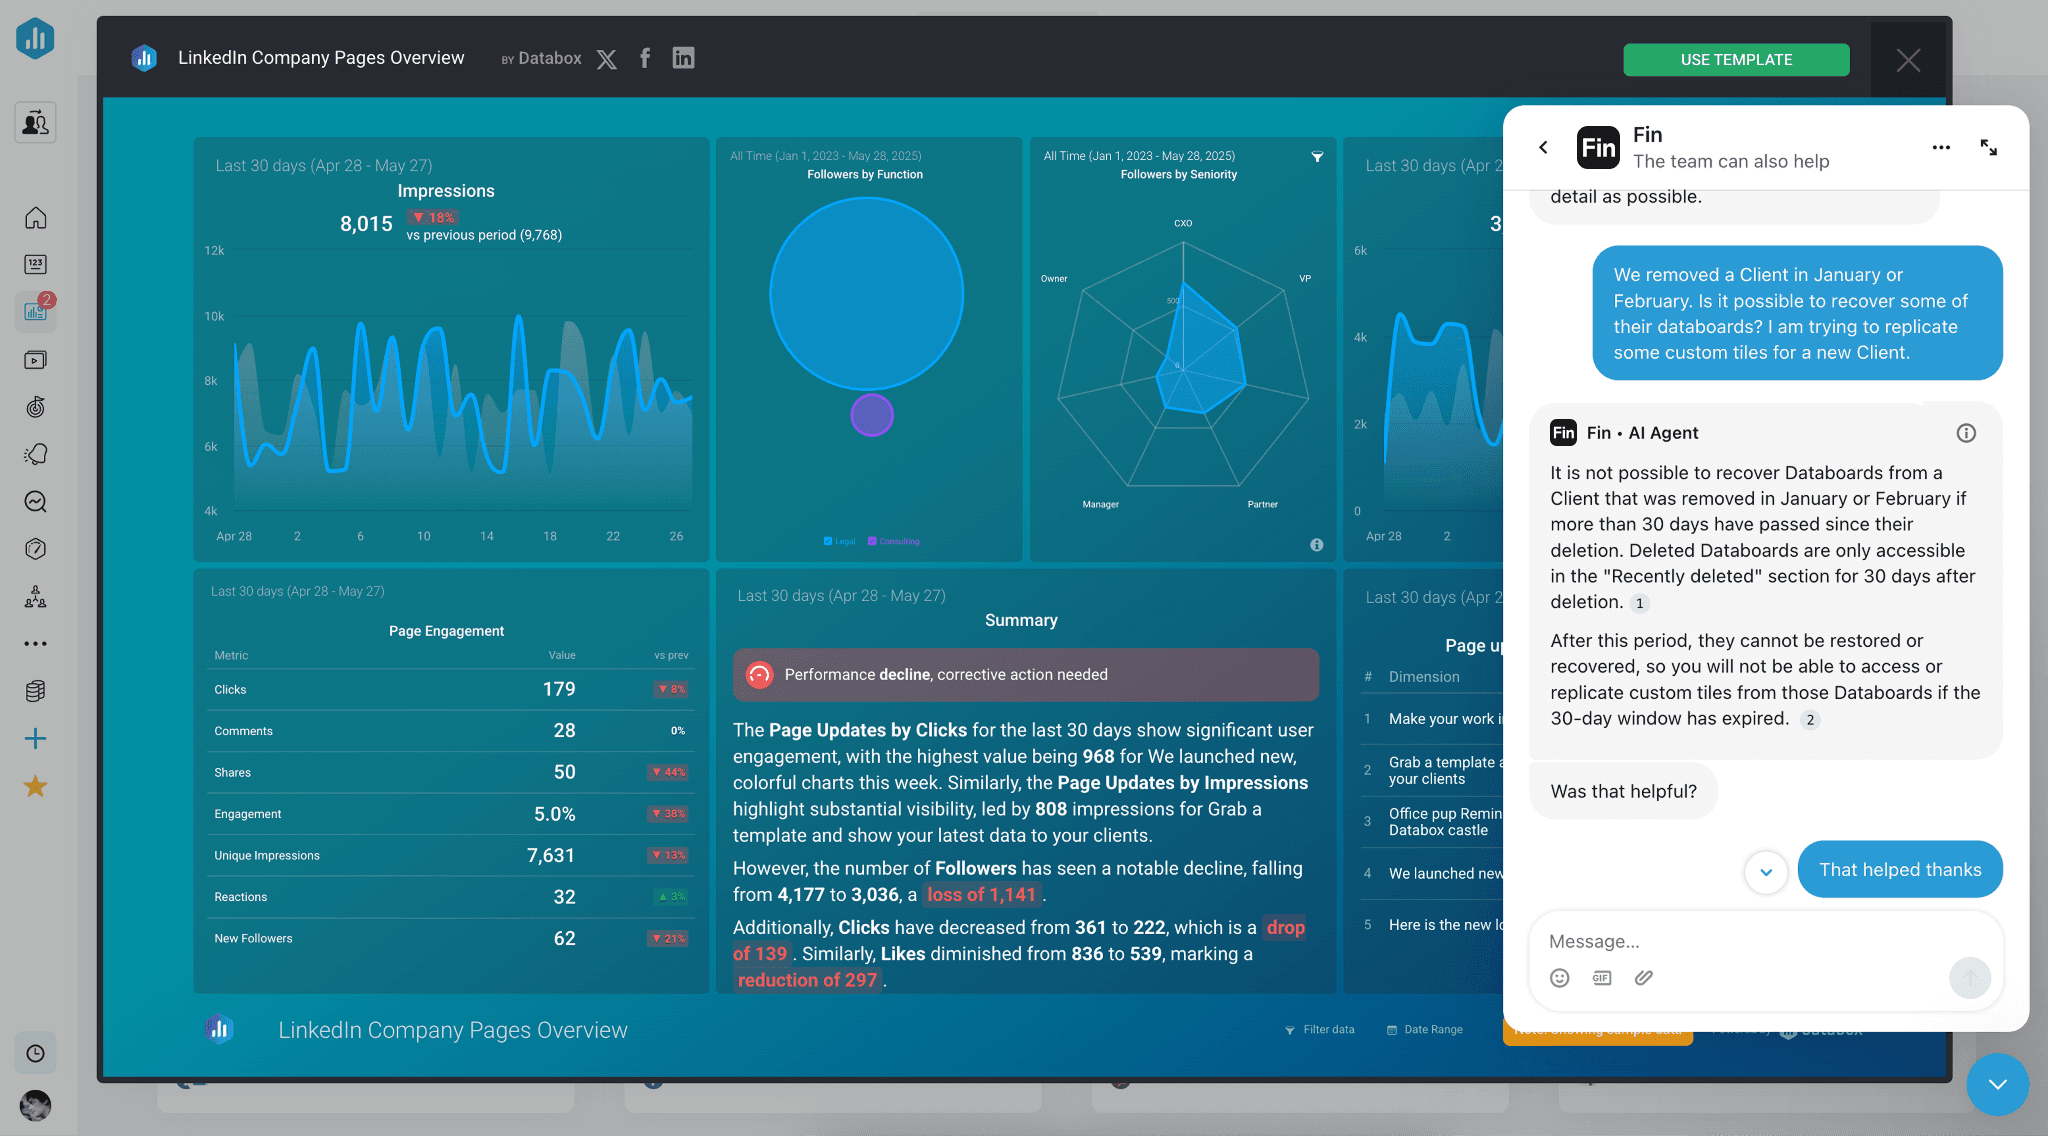
Task: Share template on LinkedIn
Action: pyautogui.click(x=683, y=58)
